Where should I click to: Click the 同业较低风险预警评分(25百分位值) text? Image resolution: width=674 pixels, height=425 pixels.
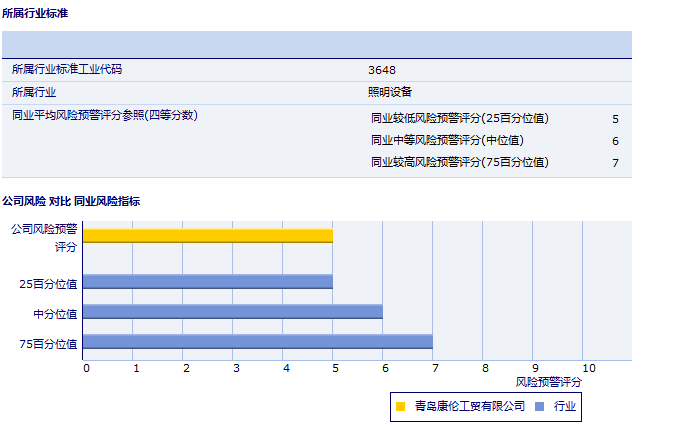[x=459, y=118]
